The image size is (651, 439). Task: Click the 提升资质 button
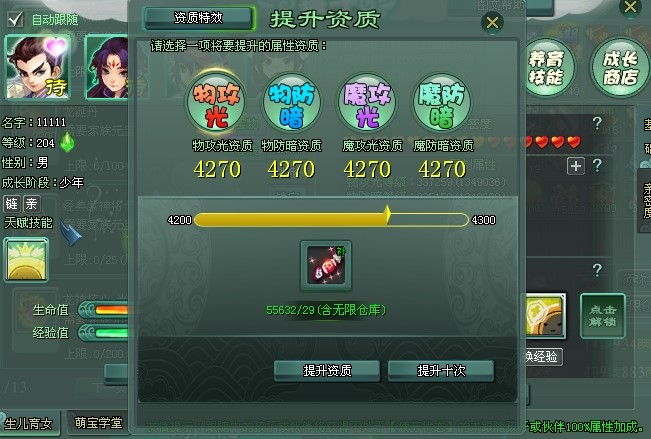tap(327, 370)
